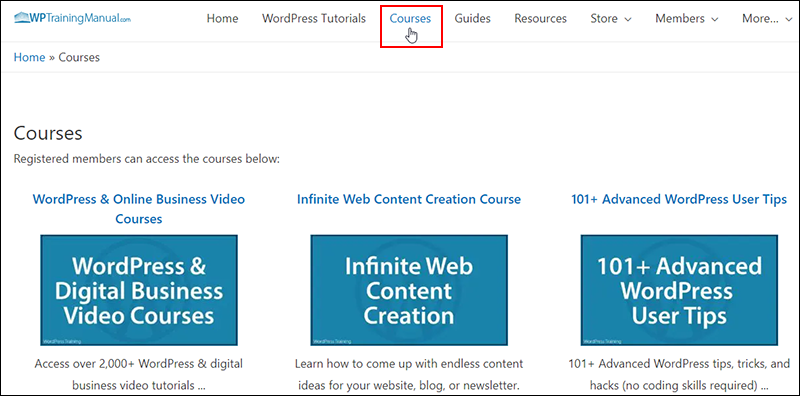Open the Resources menu item
The height and width of the screenshot is (396, 800).
click(x=540, y=19)
